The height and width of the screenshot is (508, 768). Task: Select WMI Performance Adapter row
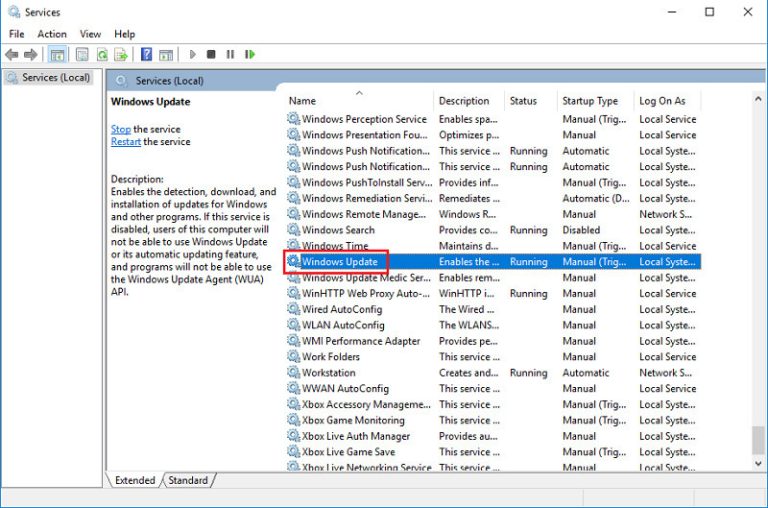coord(493,341)
